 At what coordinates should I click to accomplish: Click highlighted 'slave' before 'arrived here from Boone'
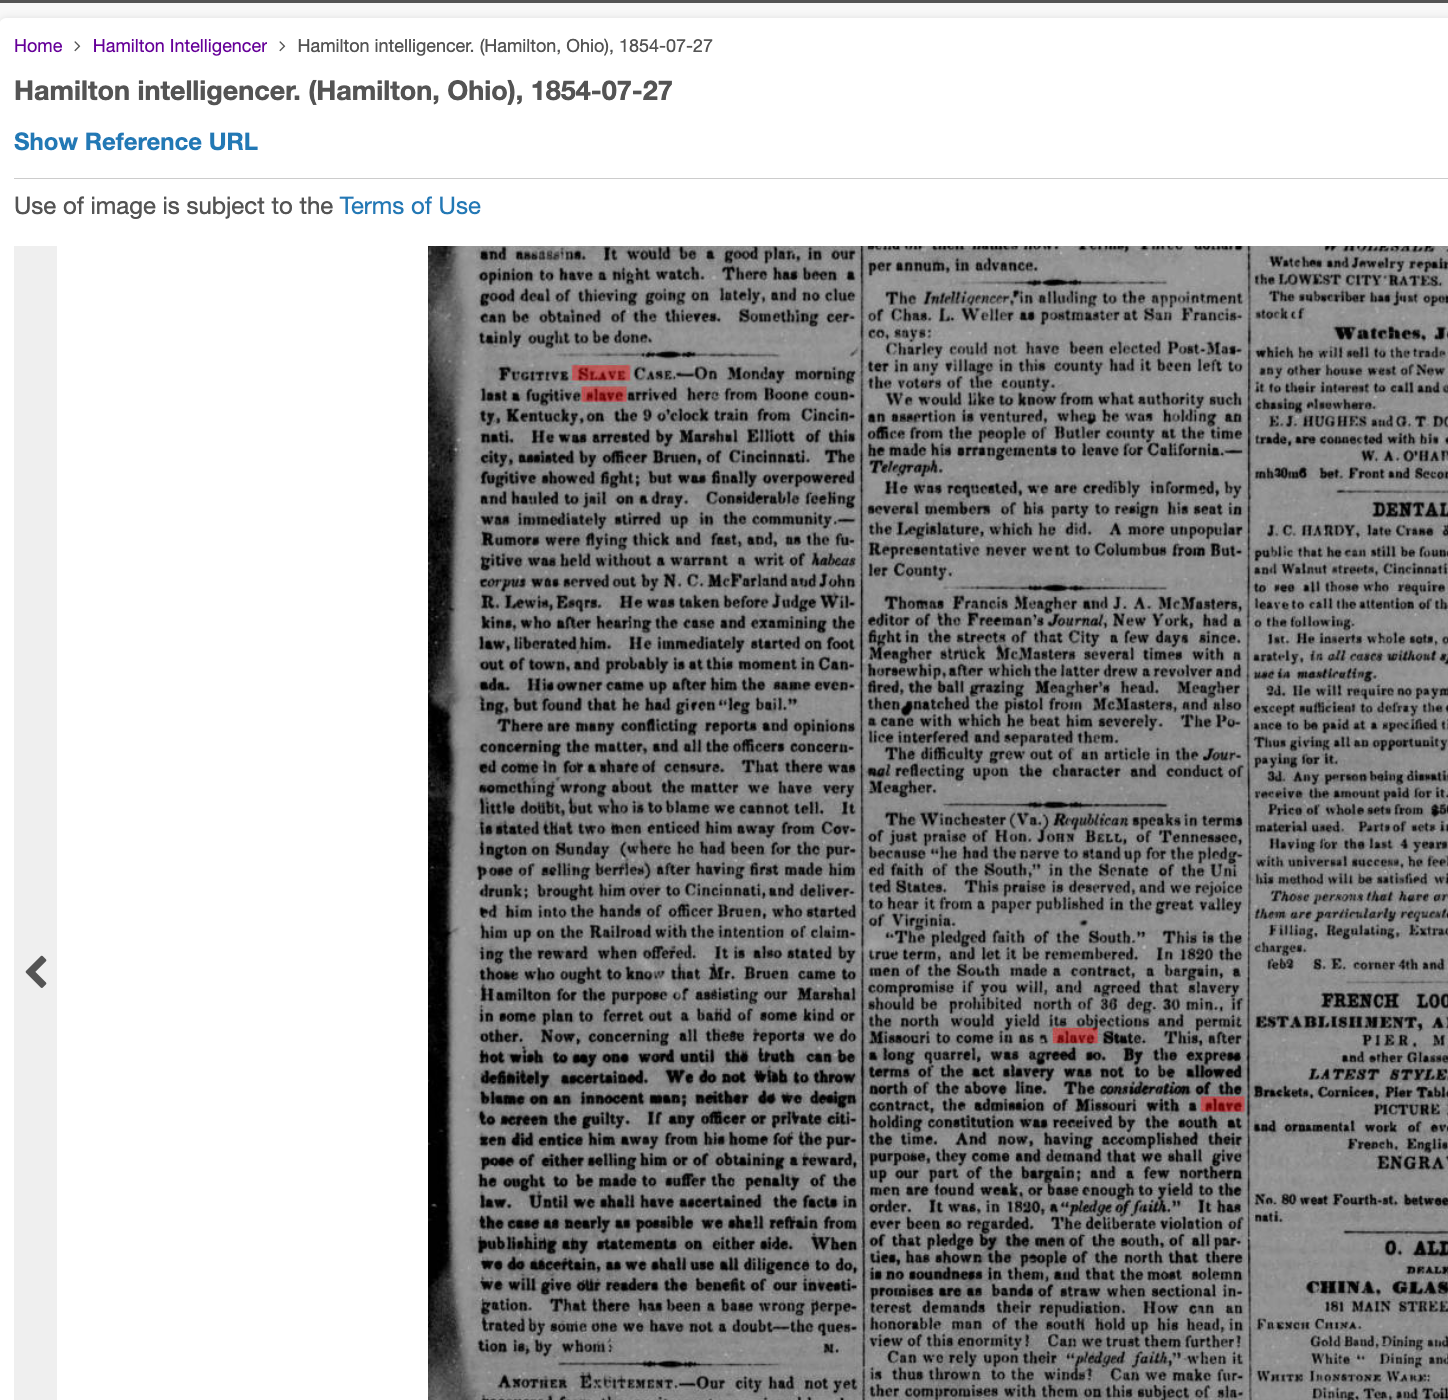click(605, 395)
